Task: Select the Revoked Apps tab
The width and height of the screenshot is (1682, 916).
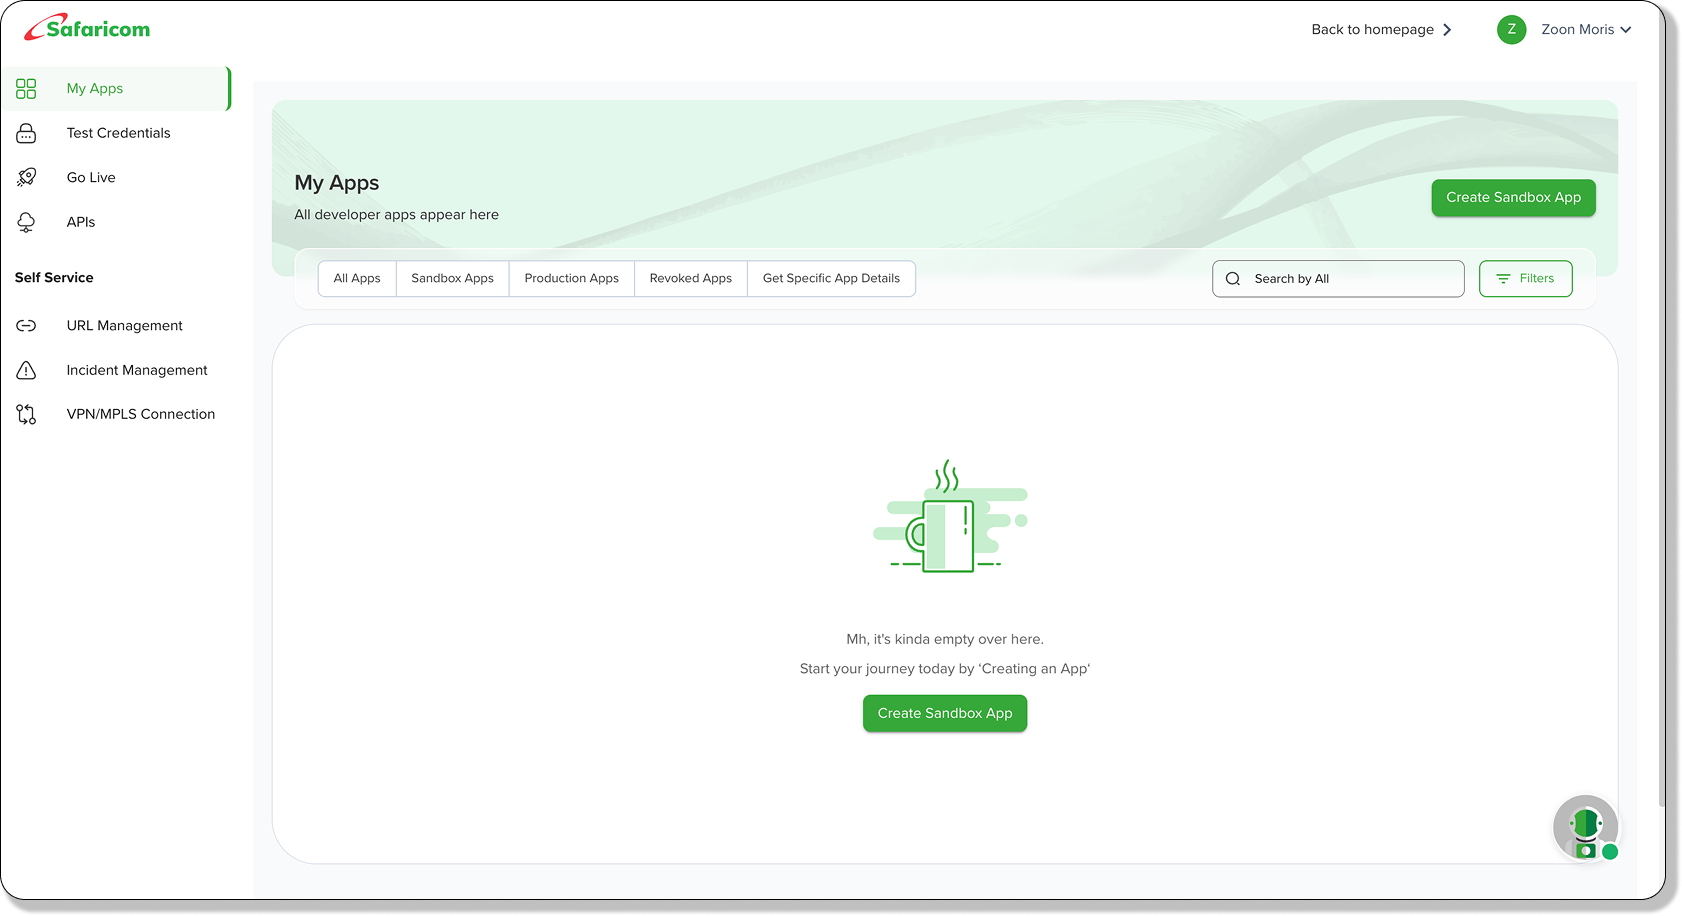Action: tap(690, 279)
